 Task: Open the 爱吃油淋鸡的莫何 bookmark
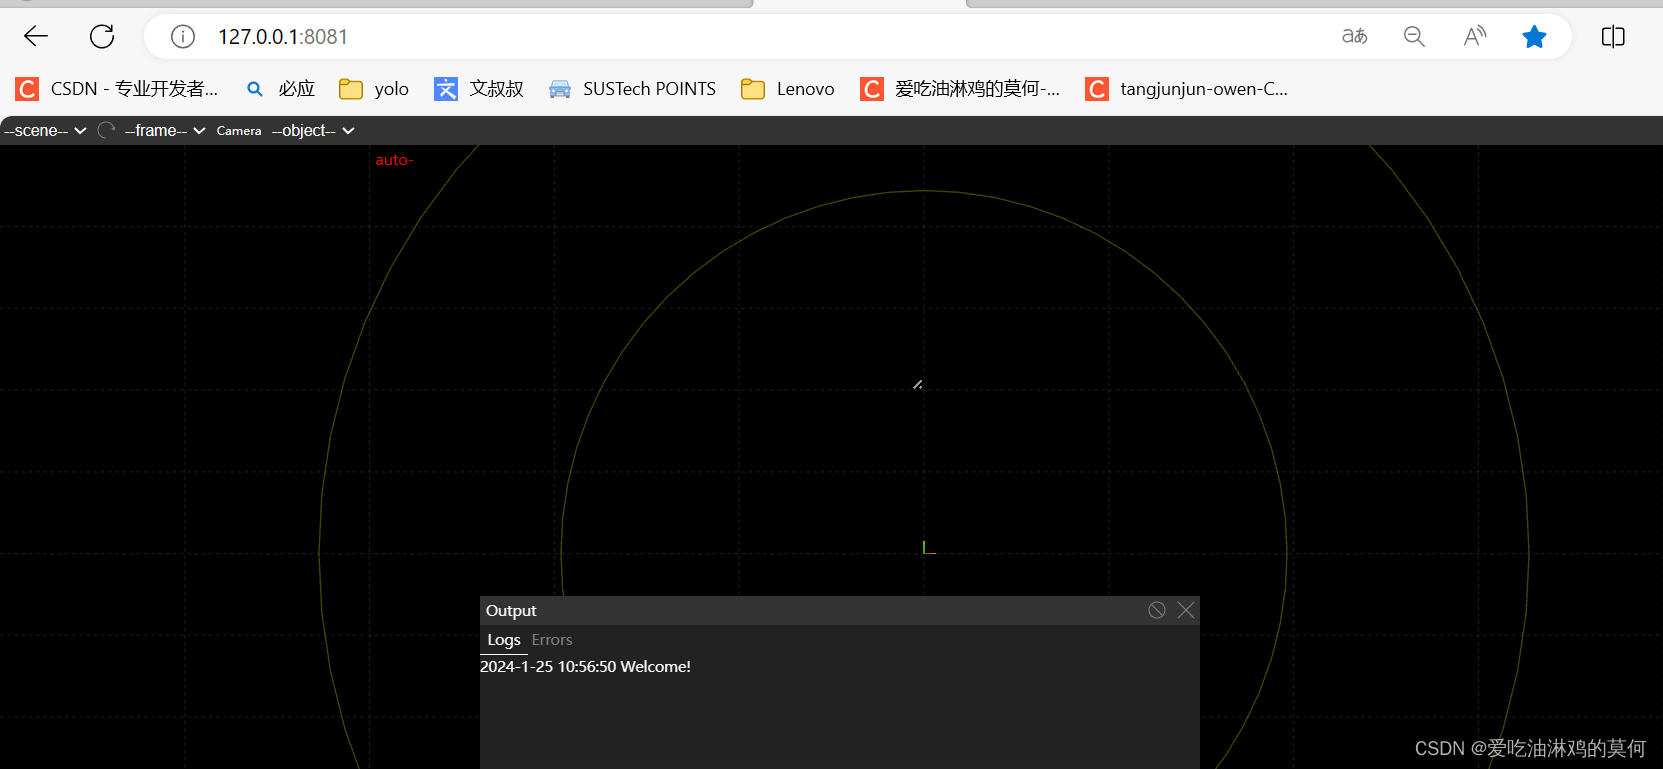tap(960, 89)
